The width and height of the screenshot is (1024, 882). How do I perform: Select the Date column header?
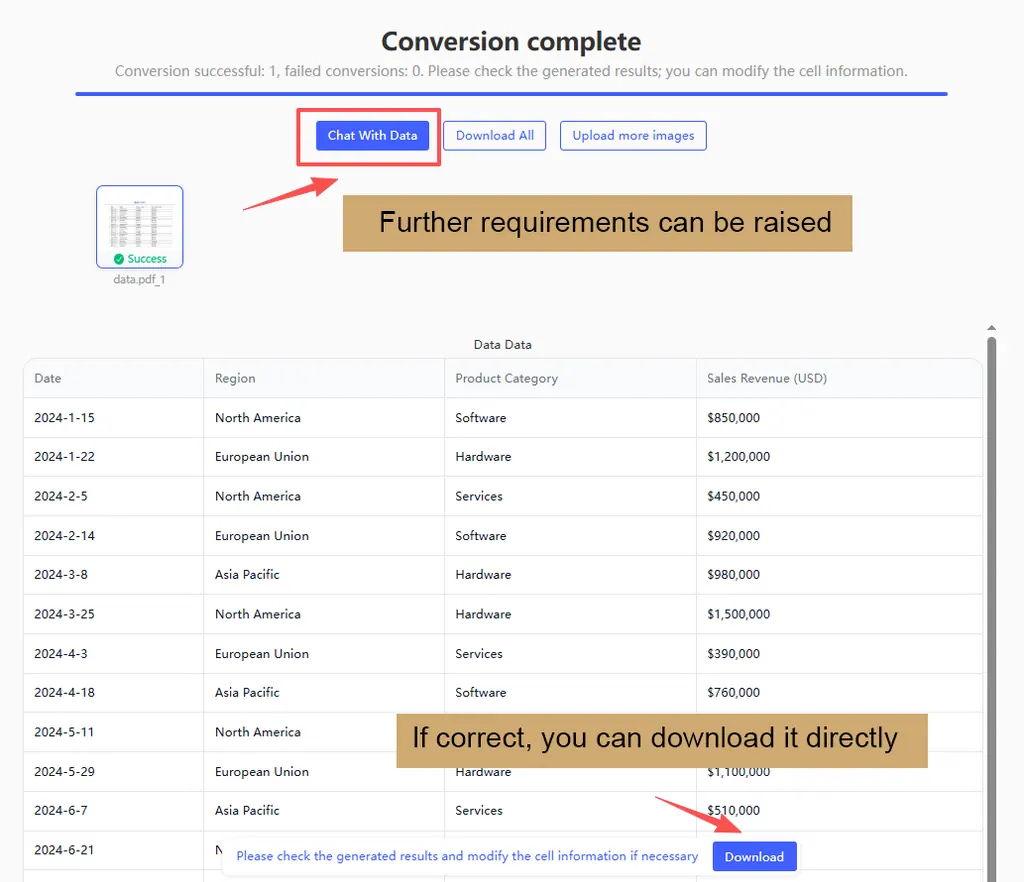pyautogui.click(x=48, y=378)
